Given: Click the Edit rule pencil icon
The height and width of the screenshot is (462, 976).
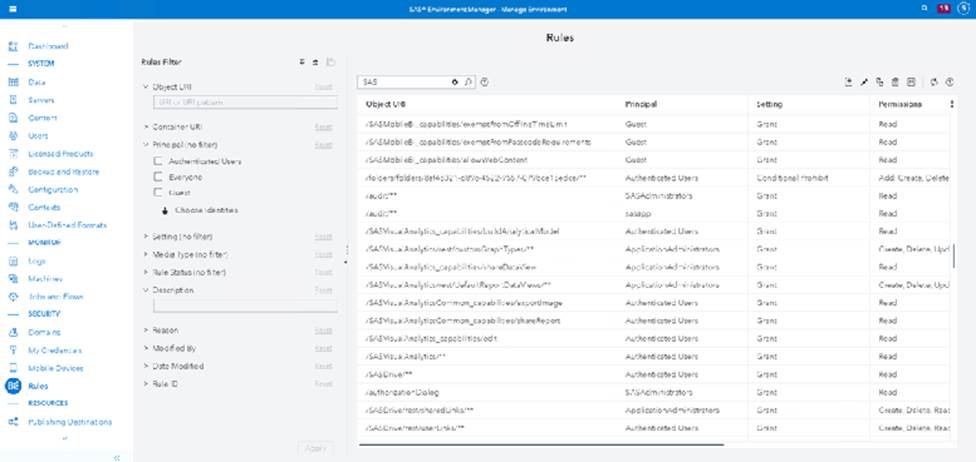Looking at the screenshot, I should point(864,82).
